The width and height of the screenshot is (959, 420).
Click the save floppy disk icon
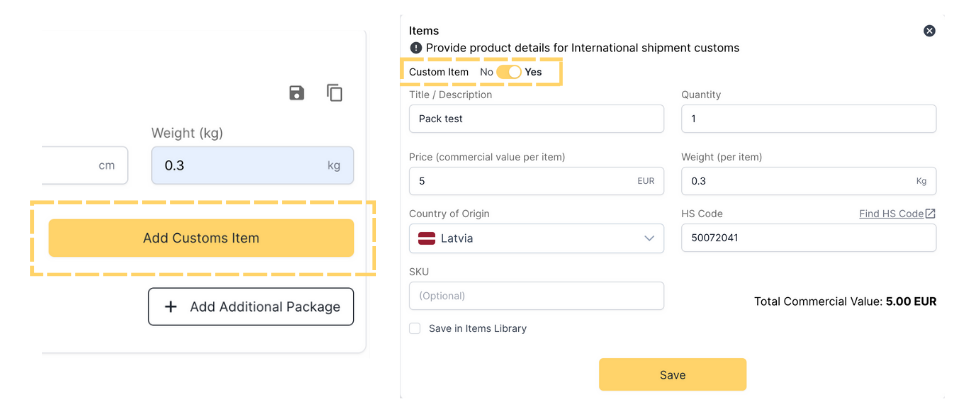(296, 93)
